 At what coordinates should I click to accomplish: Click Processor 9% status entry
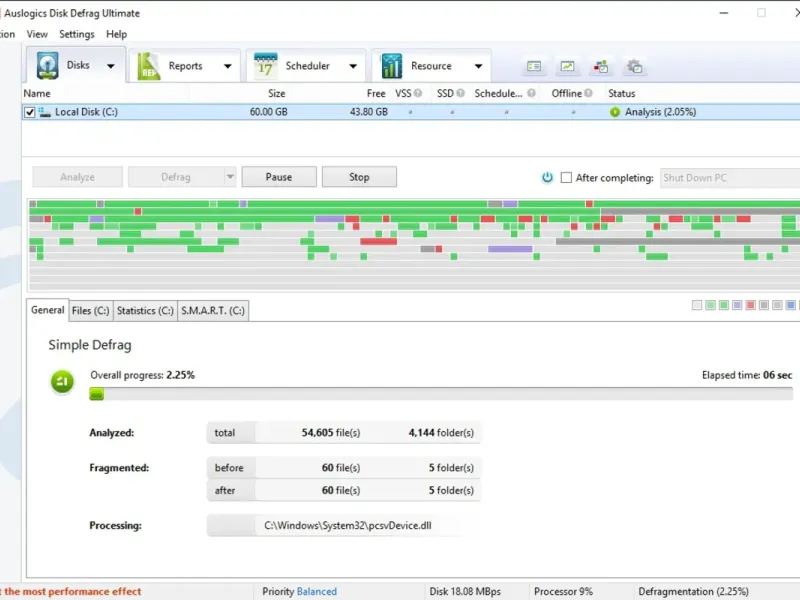pos(563,591)
